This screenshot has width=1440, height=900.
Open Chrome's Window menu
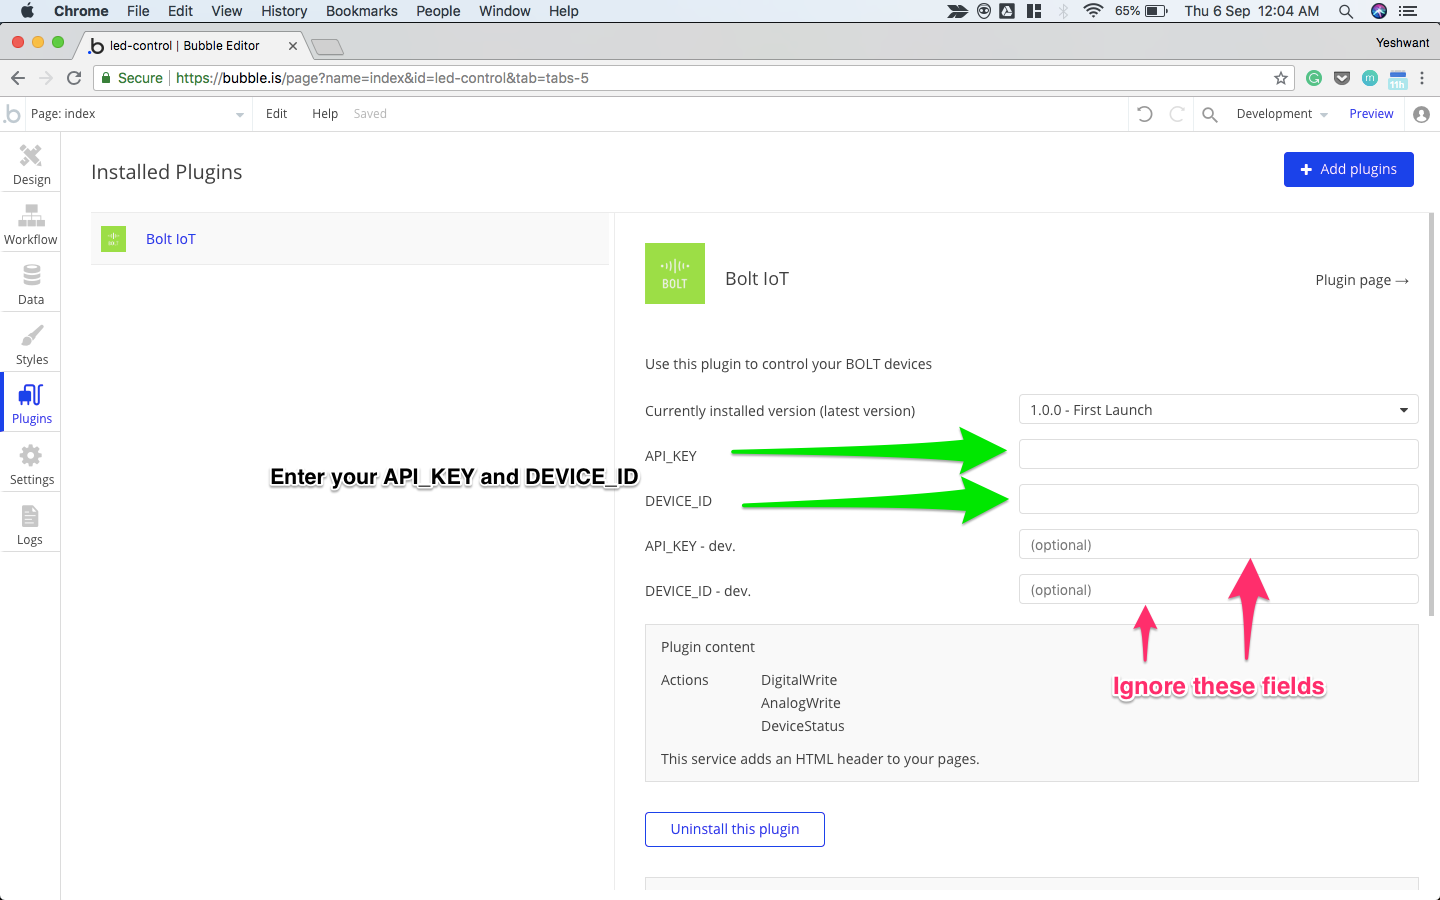pyautogui.click(x=505, y=11)
